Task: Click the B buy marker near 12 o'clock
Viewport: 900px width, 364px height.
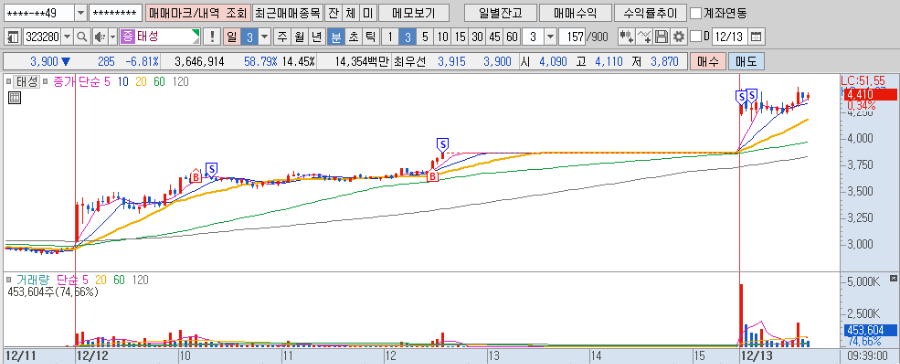Action: 433,176
